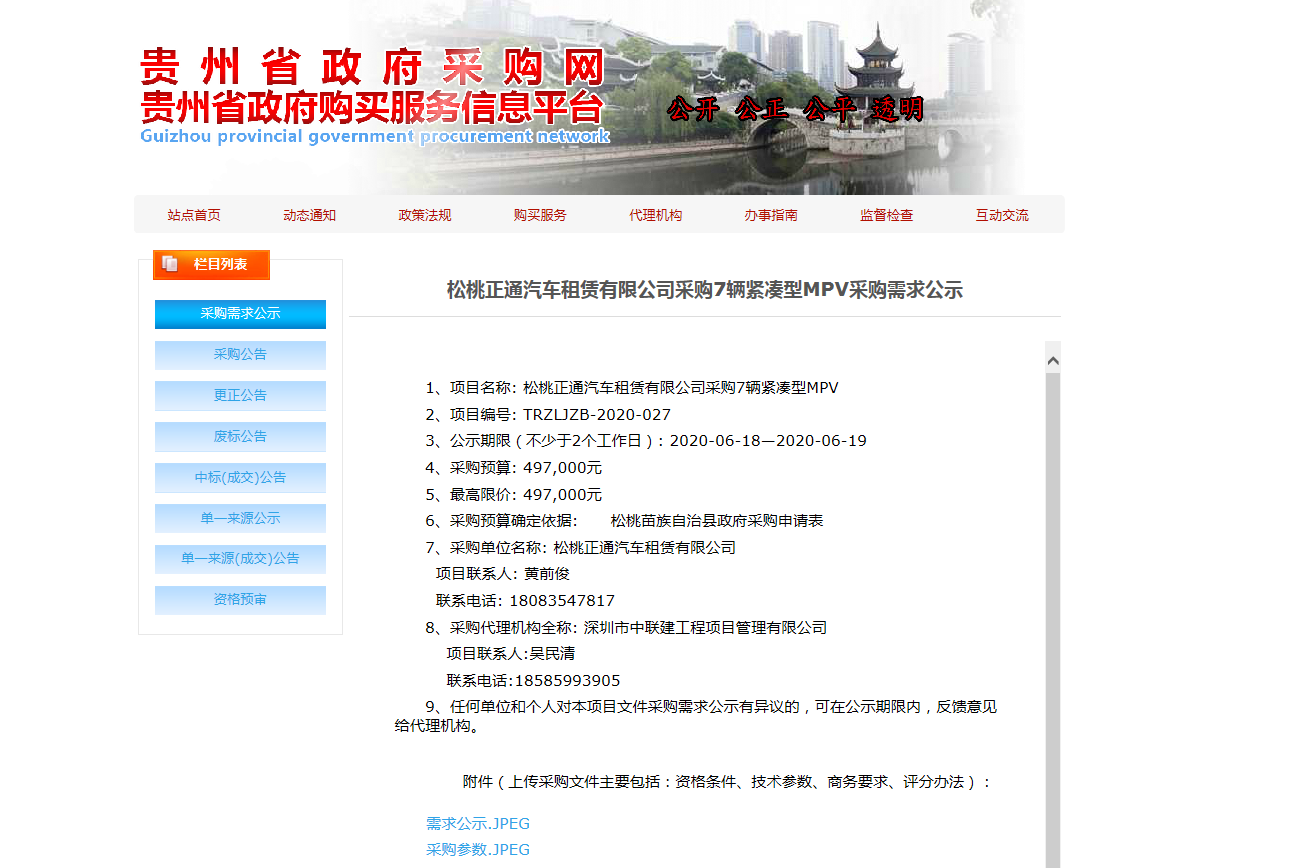This screenshot has height=868, width=1299.
Task: Open the 购买服务 navigation item
Action: [x=540, y=215]
